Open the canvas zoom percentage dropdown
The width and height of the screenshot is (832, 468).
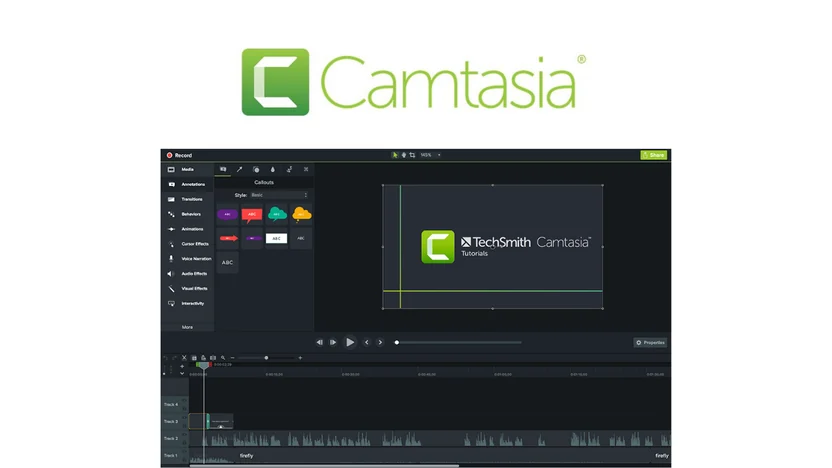click(430, 155)
